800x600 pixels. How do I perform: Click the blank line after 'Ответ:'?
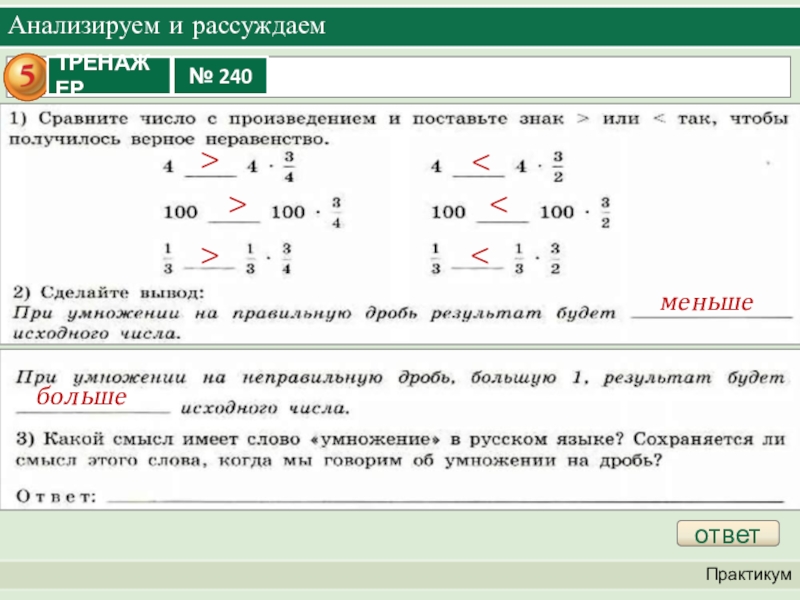click(x=440, y=496)
